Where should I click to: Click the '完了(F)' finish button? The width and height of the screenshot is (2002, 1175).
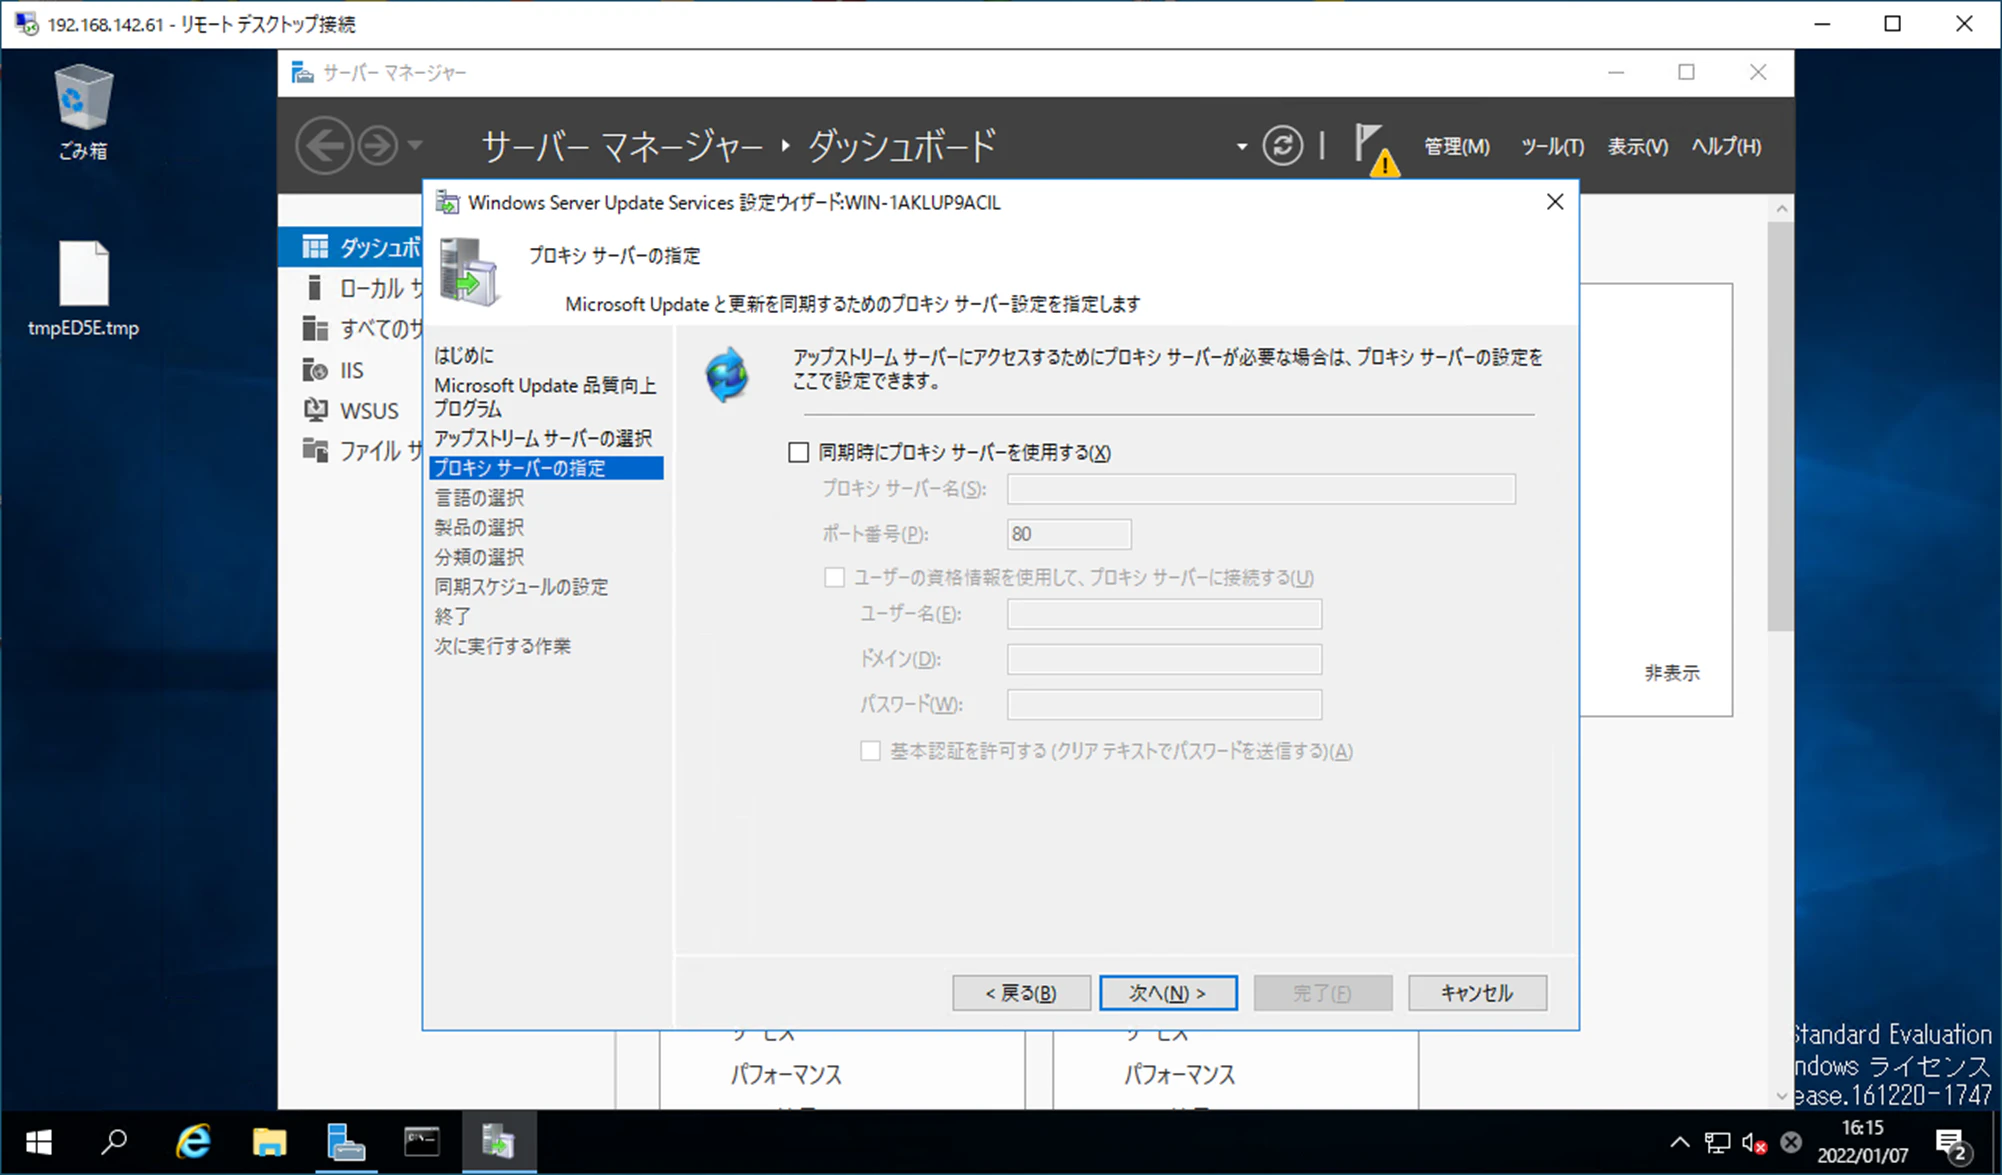tap(1322, 993)
